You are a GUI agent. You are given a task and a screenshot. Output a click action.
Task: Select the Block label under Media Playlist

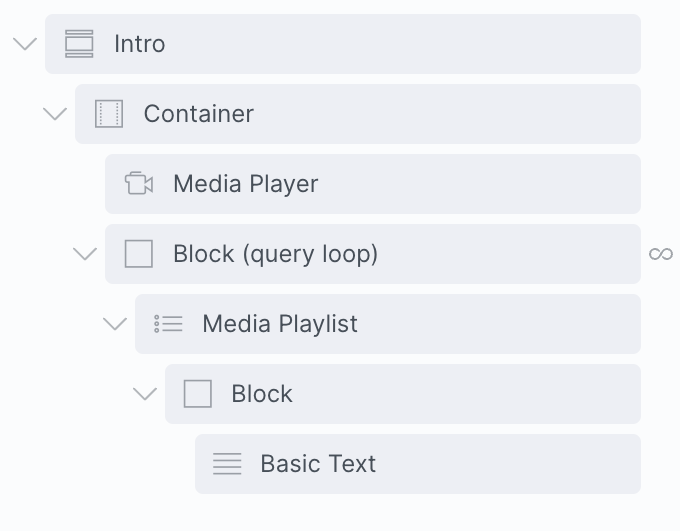(x=262, y=394)
